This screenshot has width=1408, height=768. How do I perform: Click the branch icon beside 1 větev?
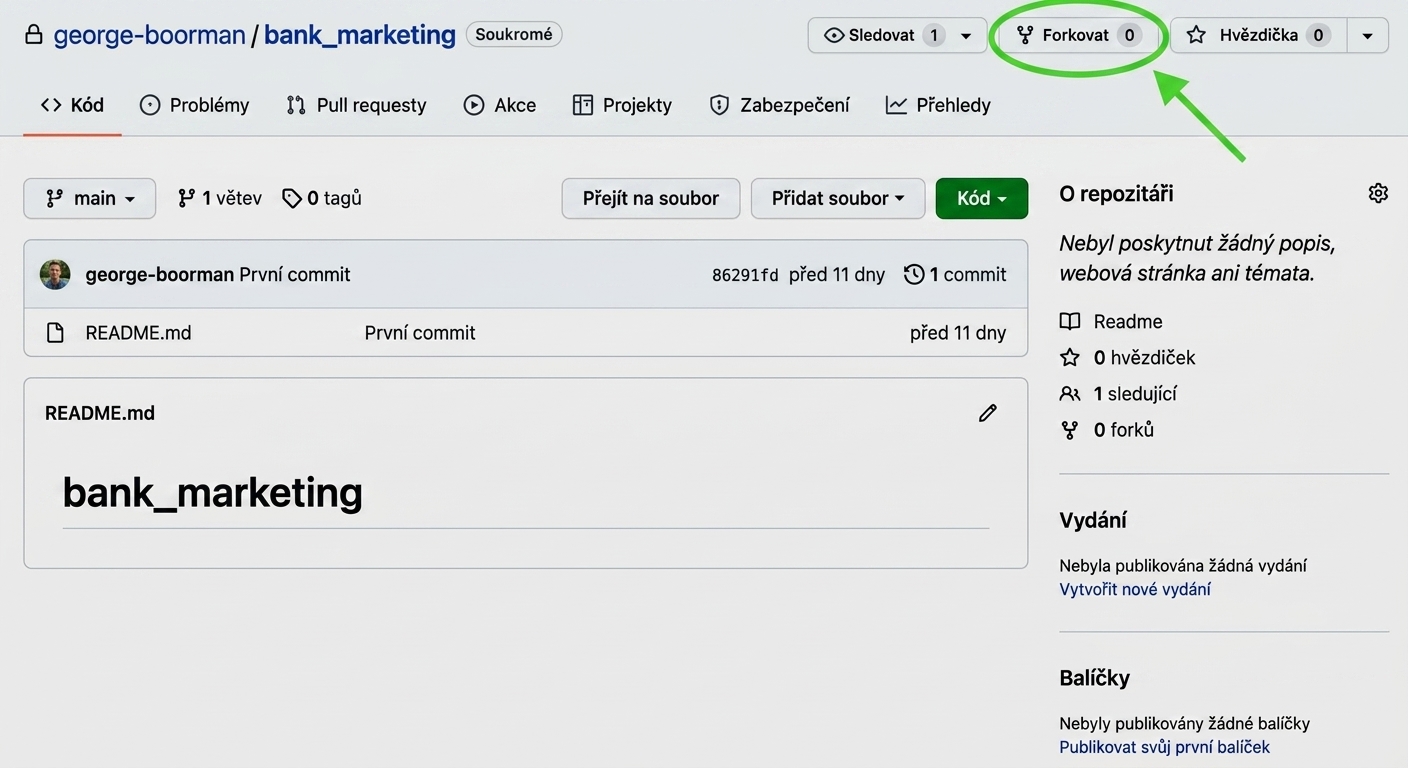point(186,198)
